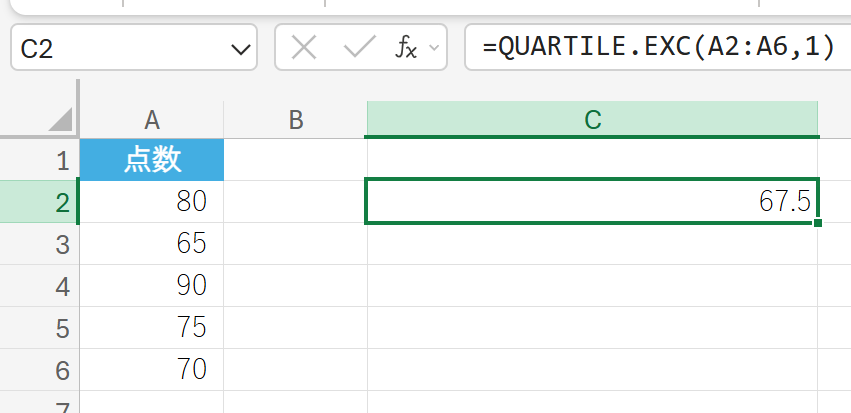
Task: Select column C header
Action: (592, 120)
